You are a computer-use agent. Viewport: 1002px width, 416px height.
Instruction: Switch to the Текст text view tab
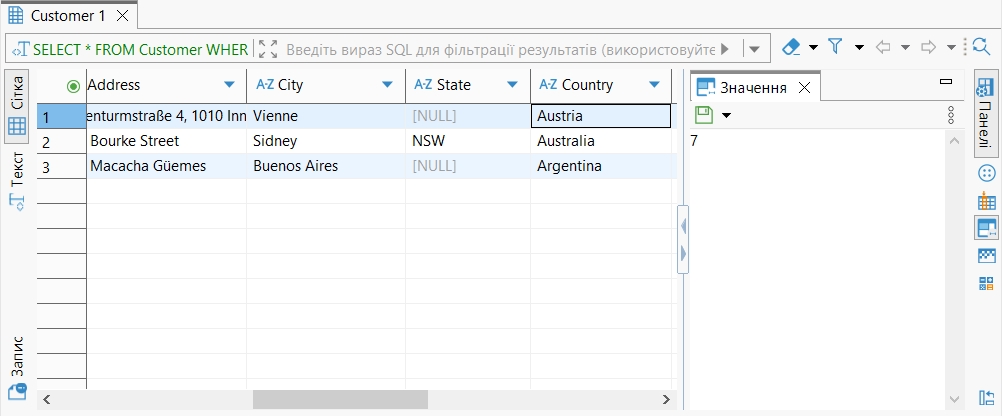pos(17,181)
